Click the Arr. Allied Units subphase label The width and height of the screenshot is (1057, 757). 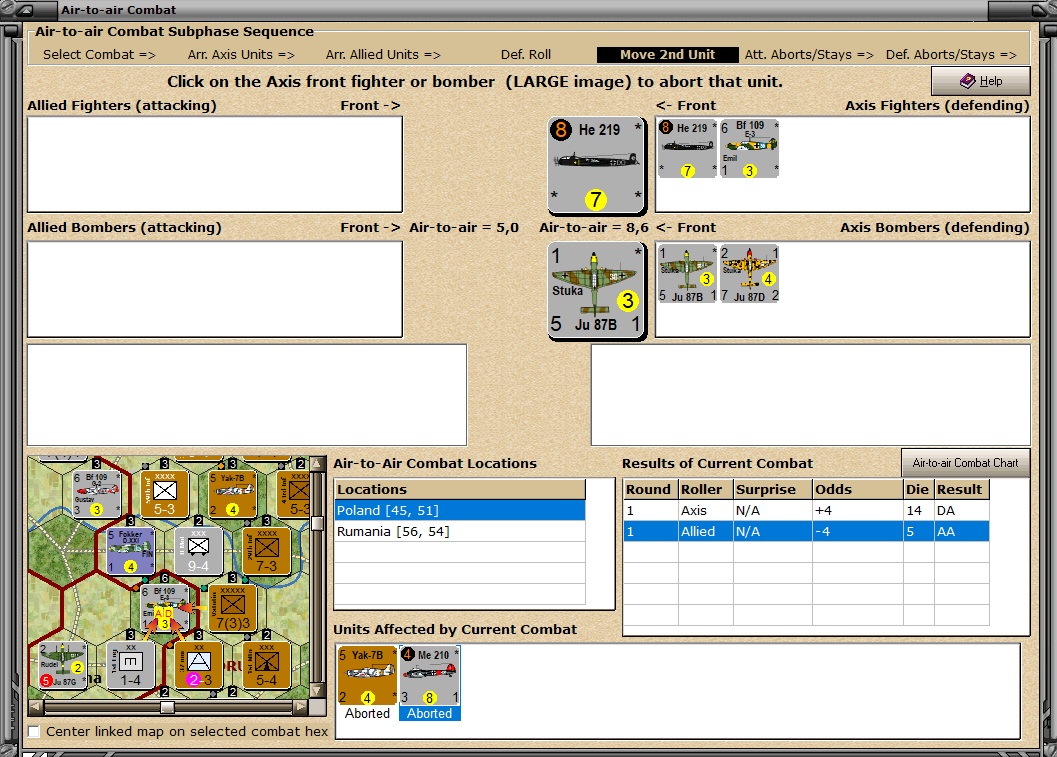(383, 55)
